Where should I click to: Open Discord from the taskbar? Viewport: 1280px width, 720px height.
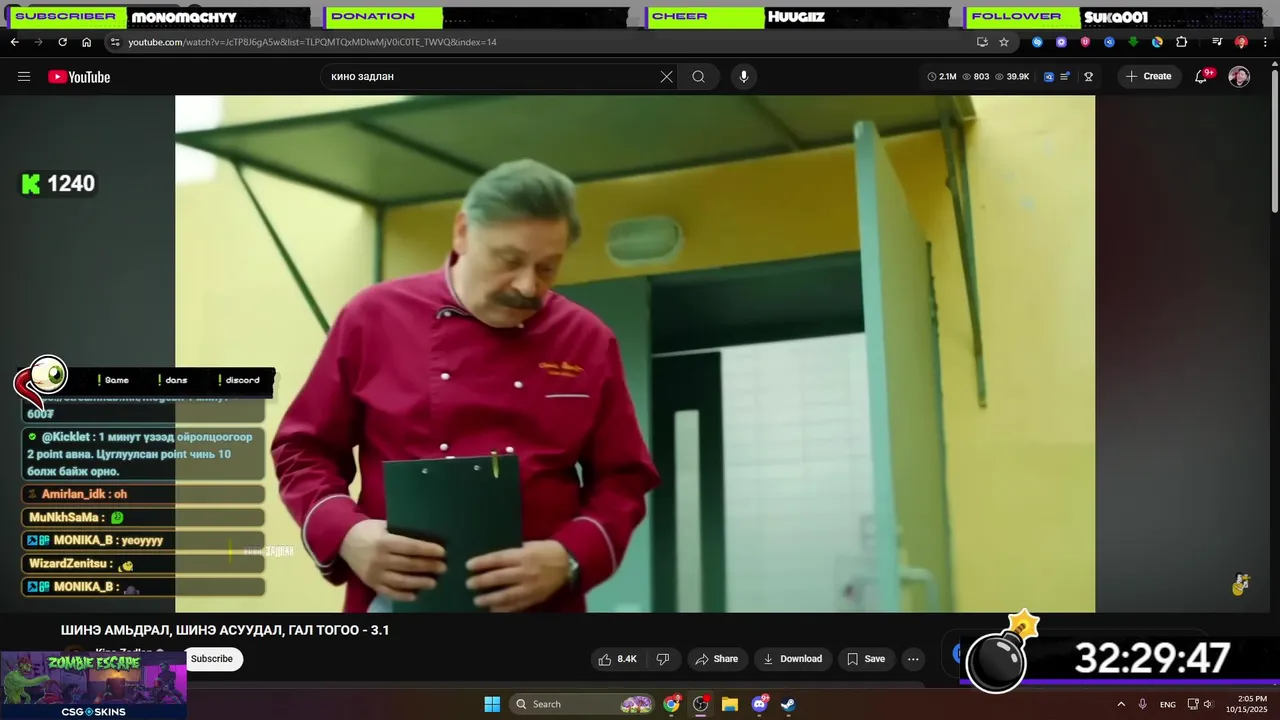[x=759, y=704]
